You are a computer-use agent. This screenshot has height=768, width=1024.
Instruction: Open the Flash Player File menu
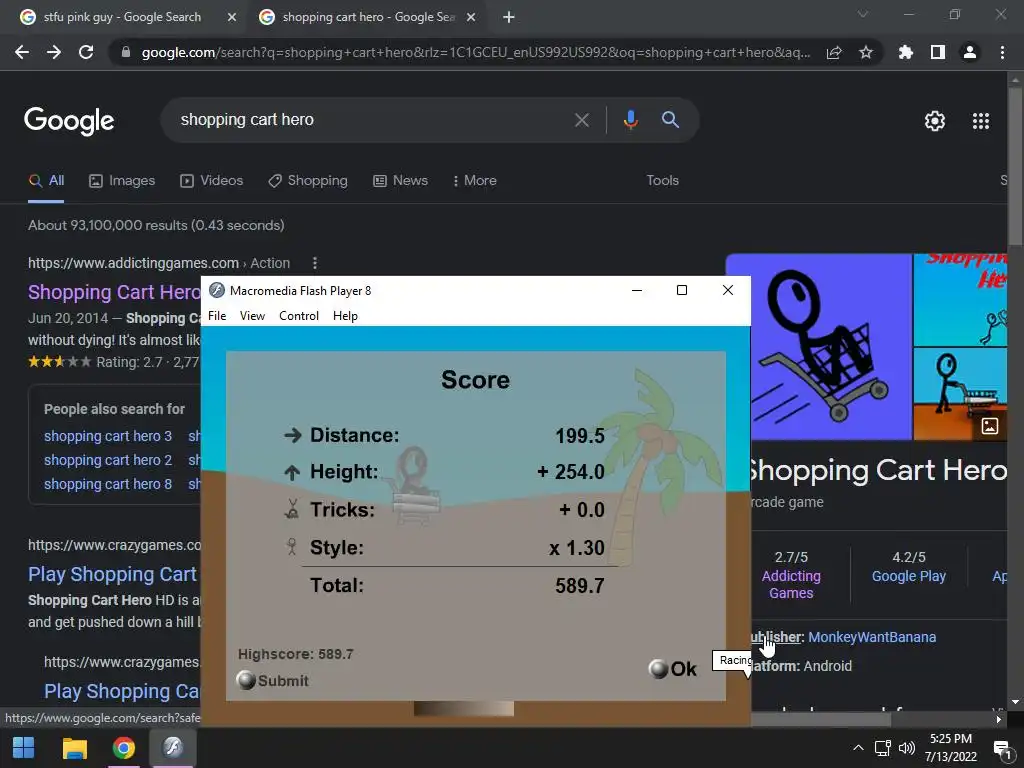click(x=217, y=316)
